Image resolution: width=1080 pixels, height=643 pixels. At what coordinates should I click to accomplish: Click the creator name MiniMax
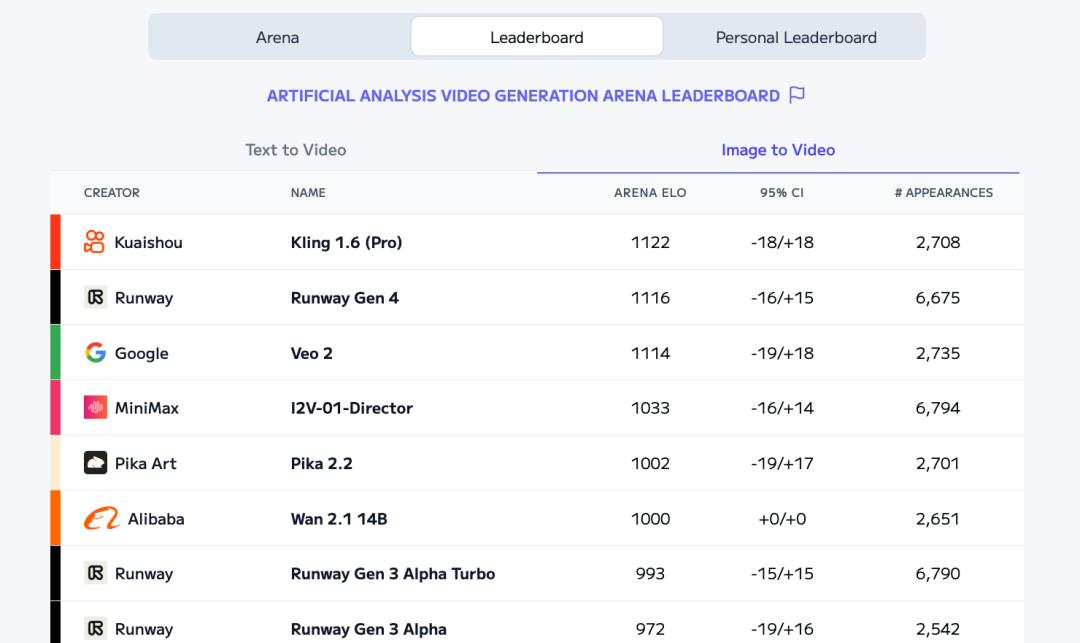click(147, 408)
